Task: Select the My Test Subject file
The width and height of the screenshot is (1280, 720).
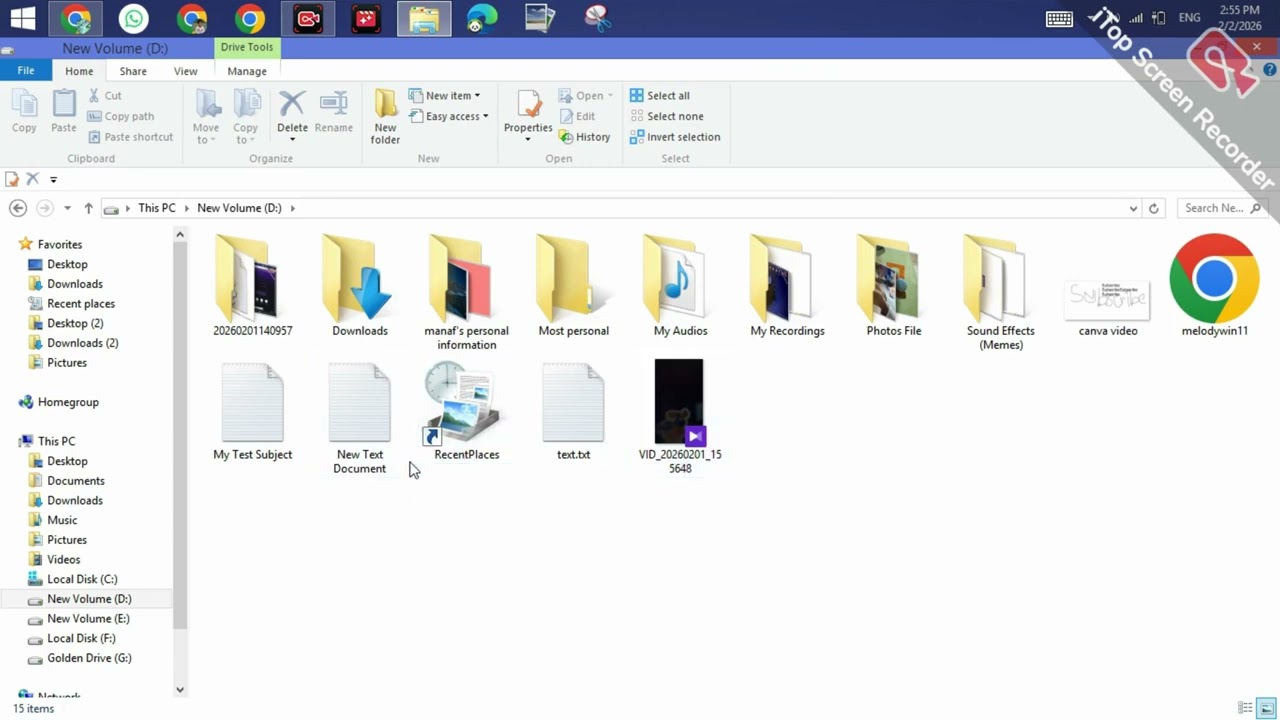Action: pos(252,411)
